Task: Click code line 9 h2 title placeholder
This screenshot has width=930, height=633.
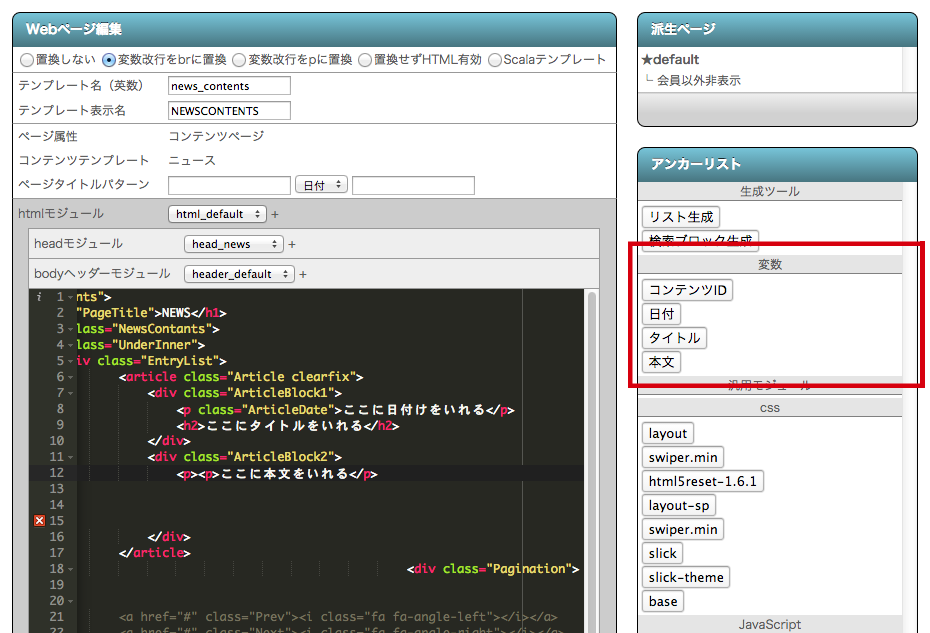Action: point(288,426)
